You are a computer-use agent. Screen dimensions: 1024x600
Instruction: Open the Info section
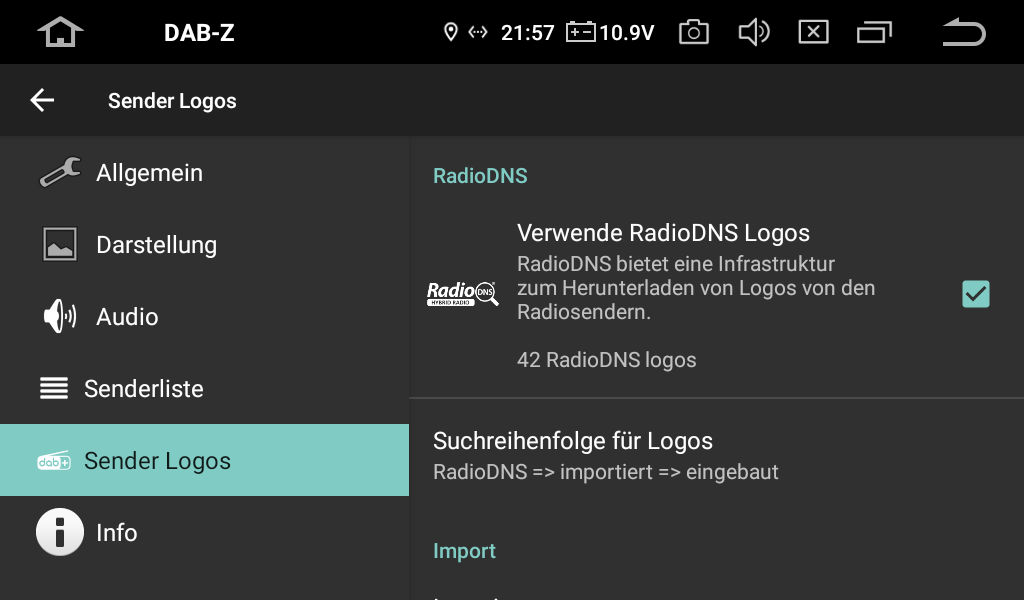pyautogui.click(x=204, y=532)
